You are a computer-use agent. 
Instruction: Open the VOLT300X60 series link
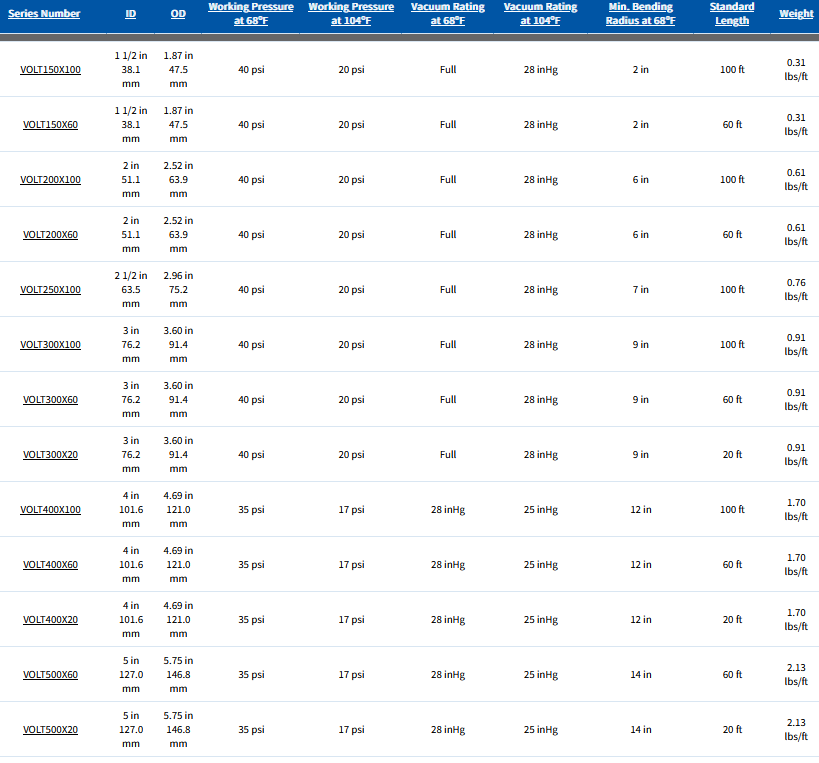click(x=50, y=400)
